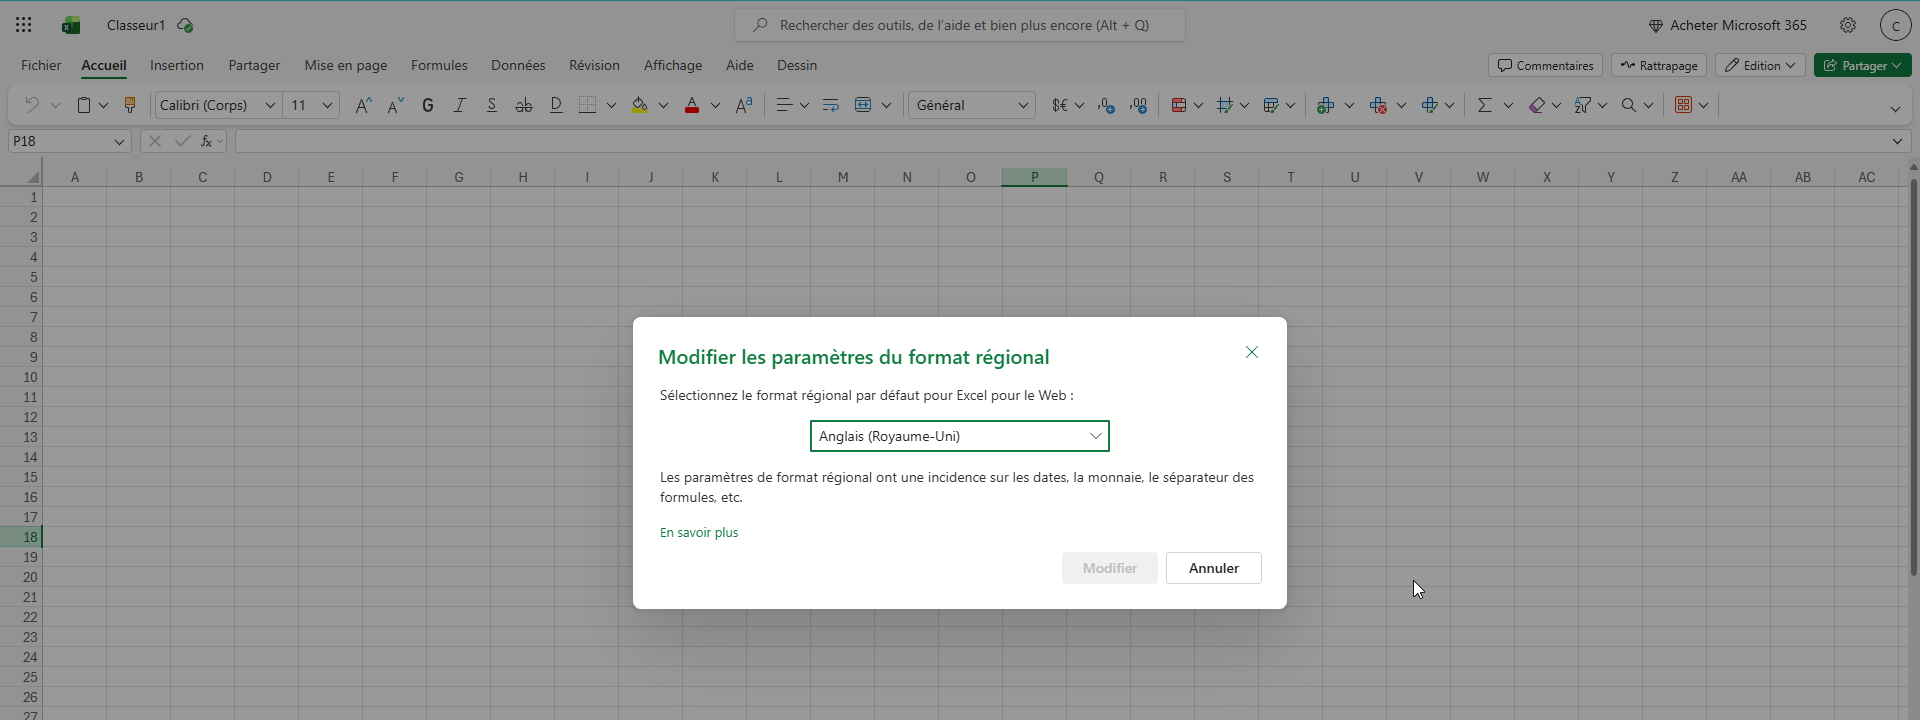Viewport: 1920px width, 720px height.
Task: Click decrease decimal icon
Action: coord(1106,105)
